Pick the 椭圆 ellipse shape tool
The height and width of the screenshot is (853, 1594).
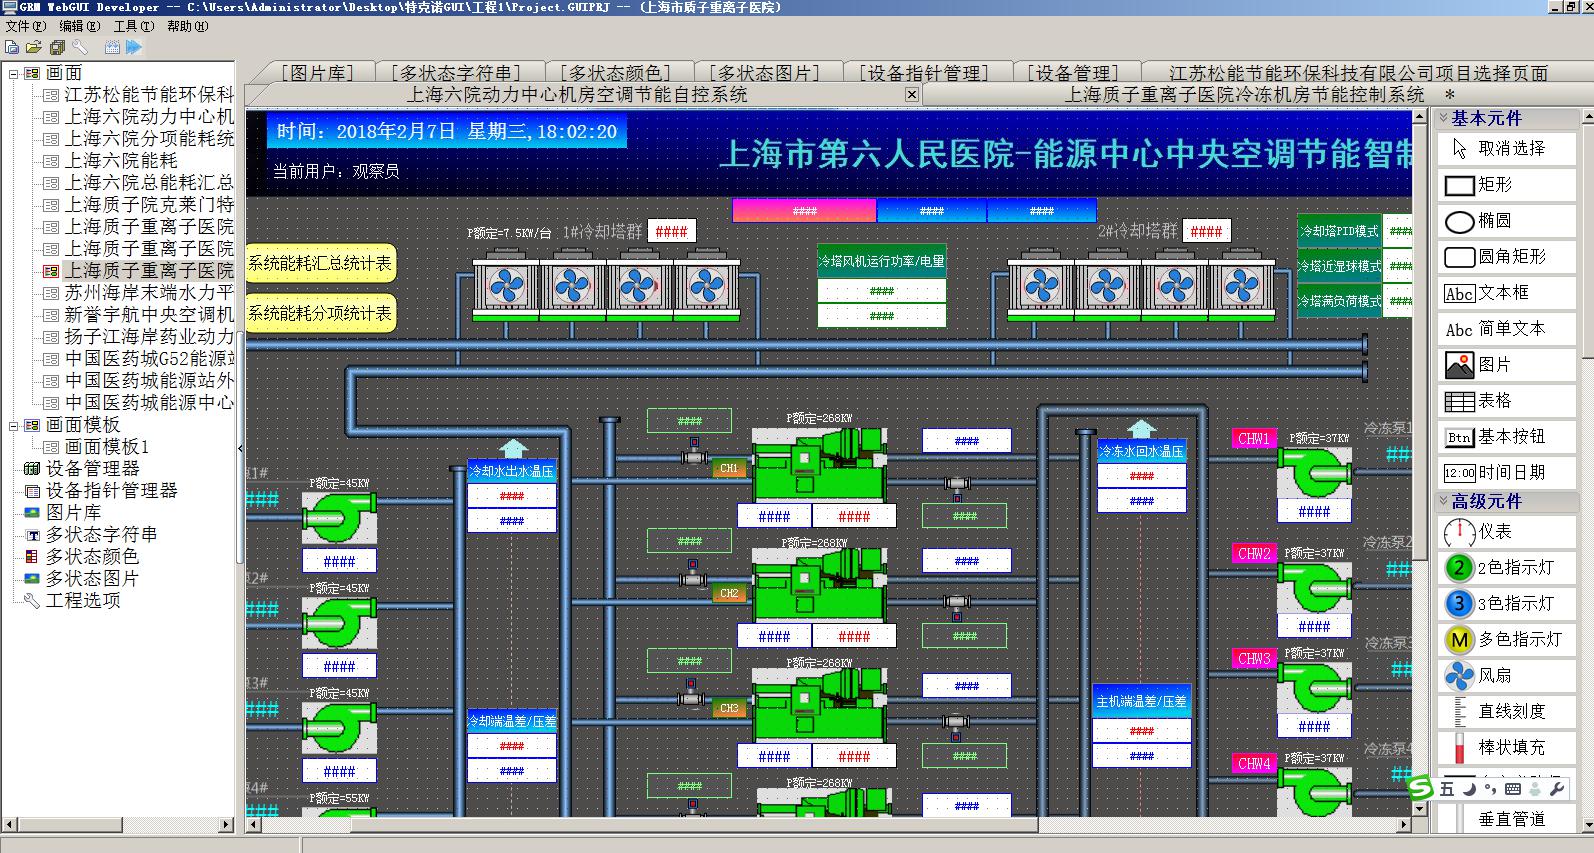coord(1494,221)
